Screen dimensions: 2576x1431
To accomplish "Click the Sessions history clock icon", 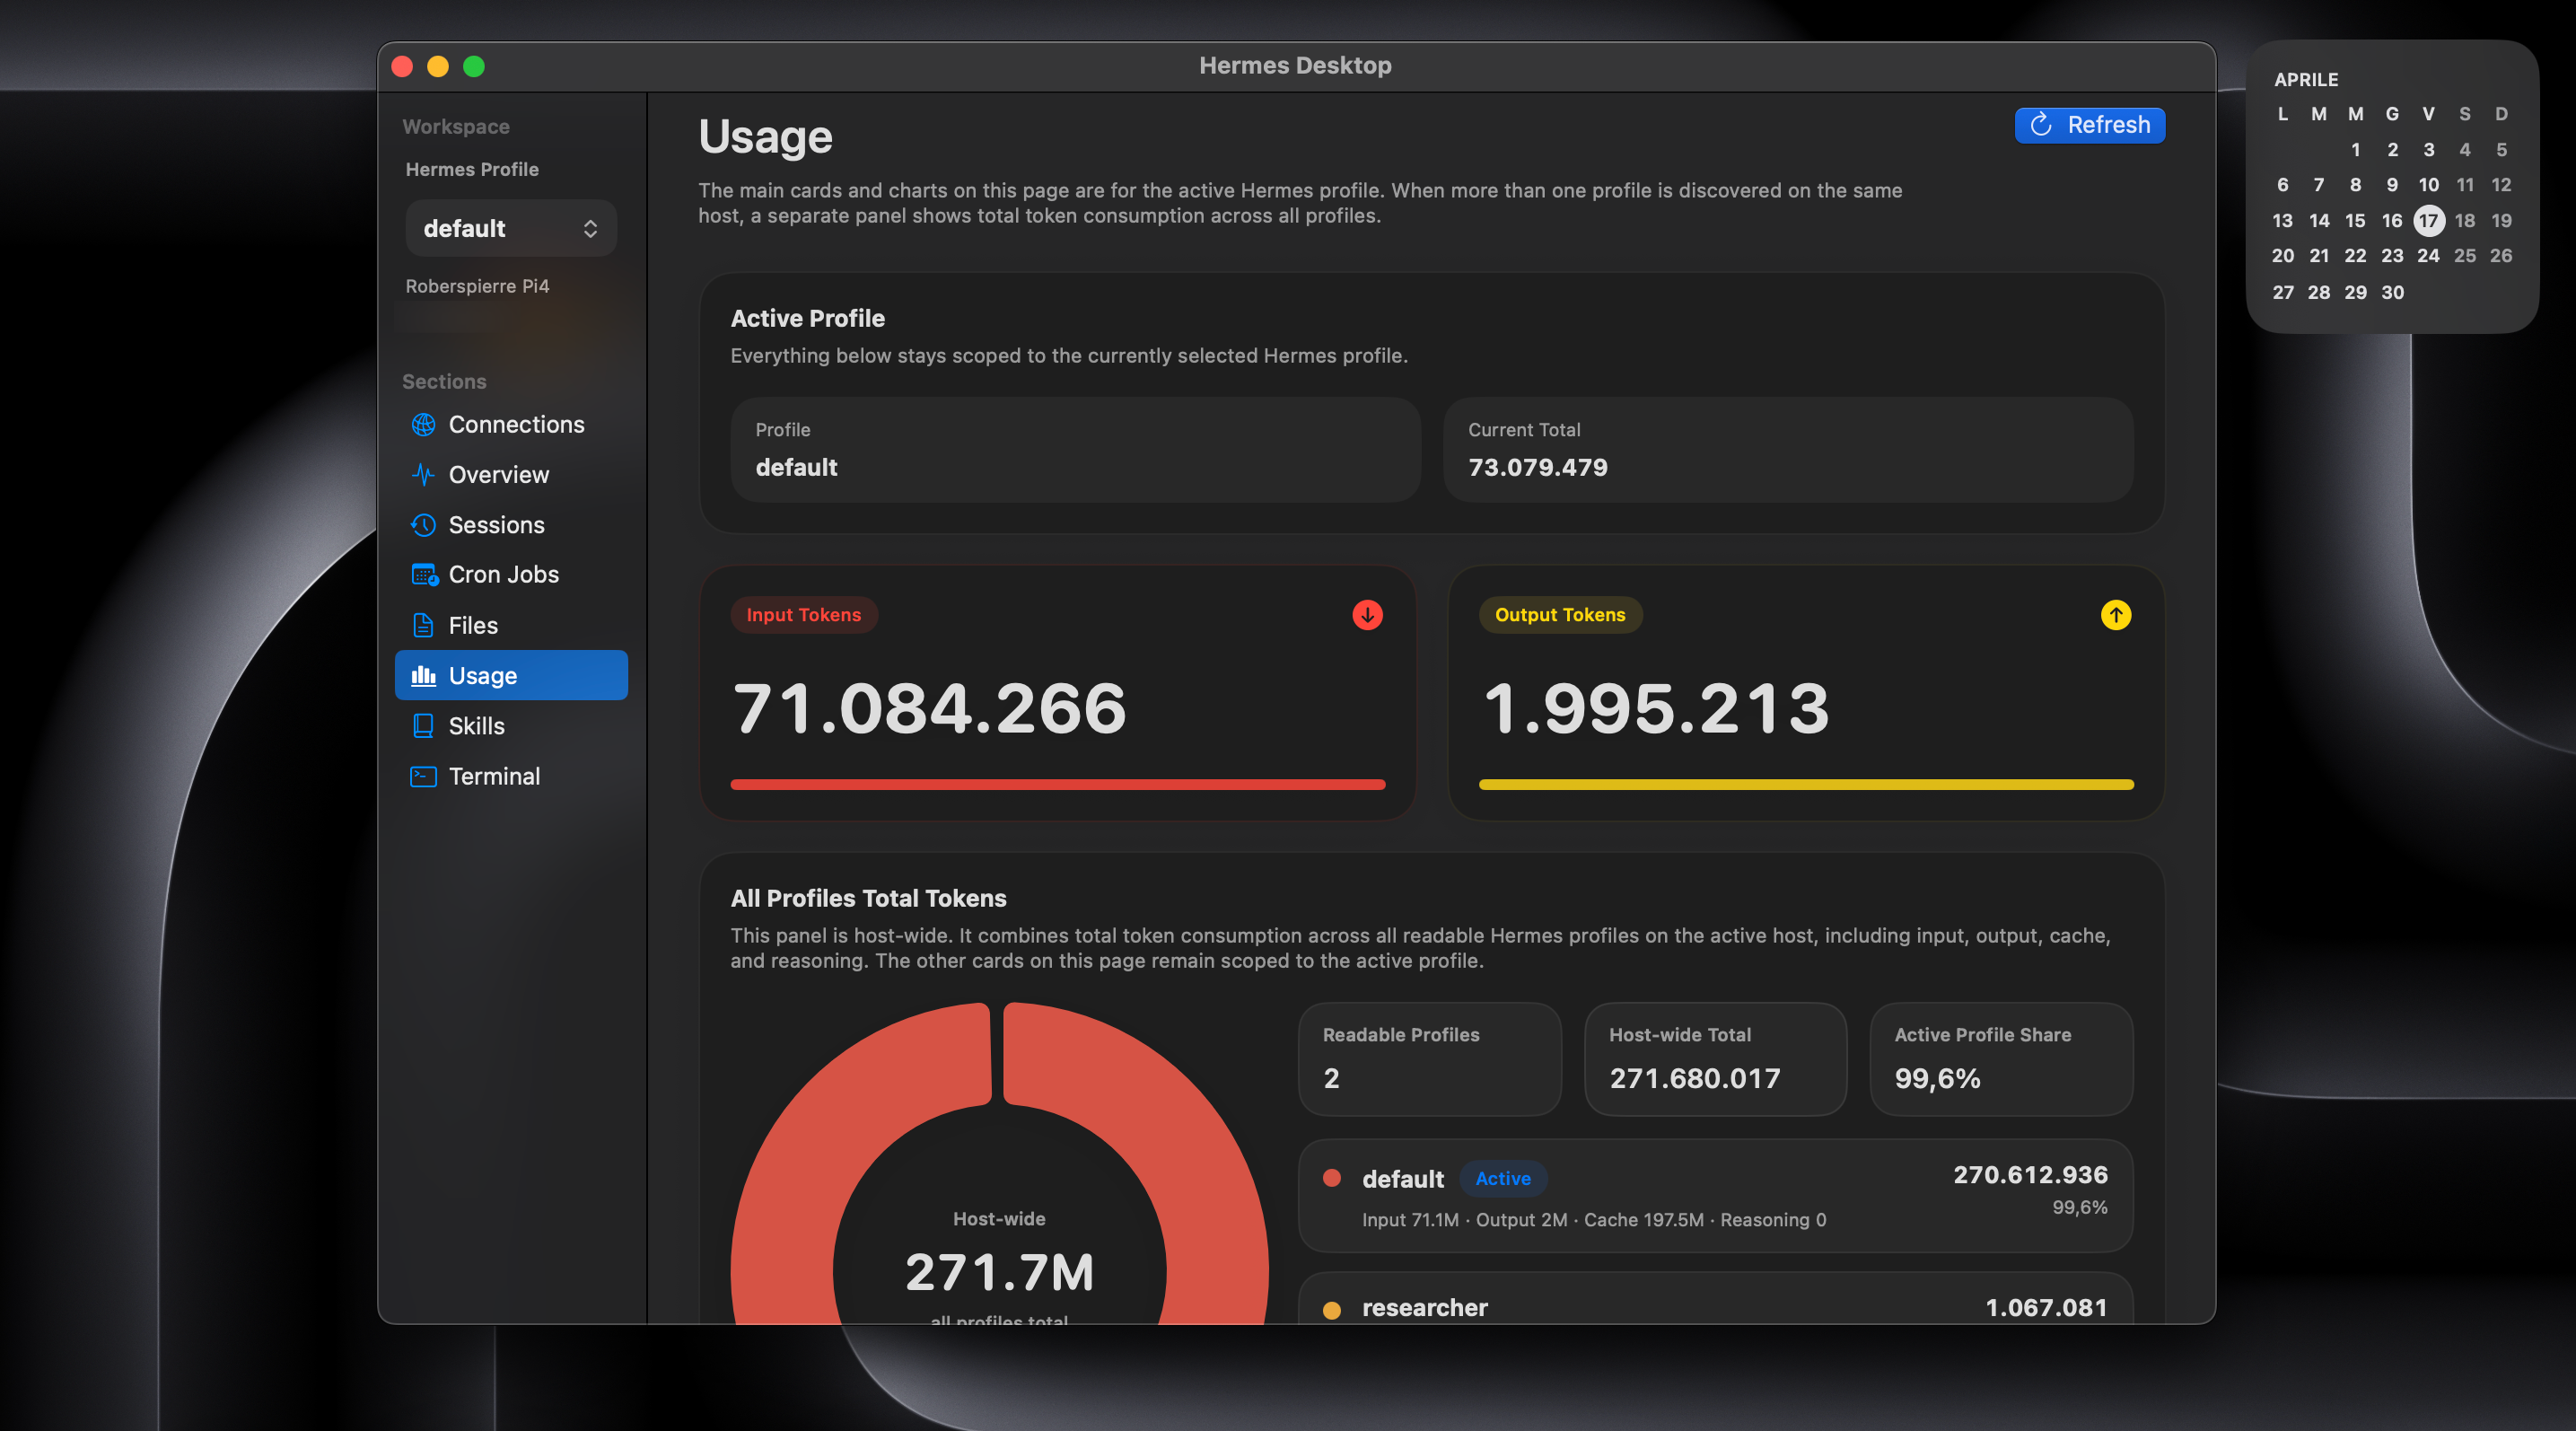I will (424, 524).
